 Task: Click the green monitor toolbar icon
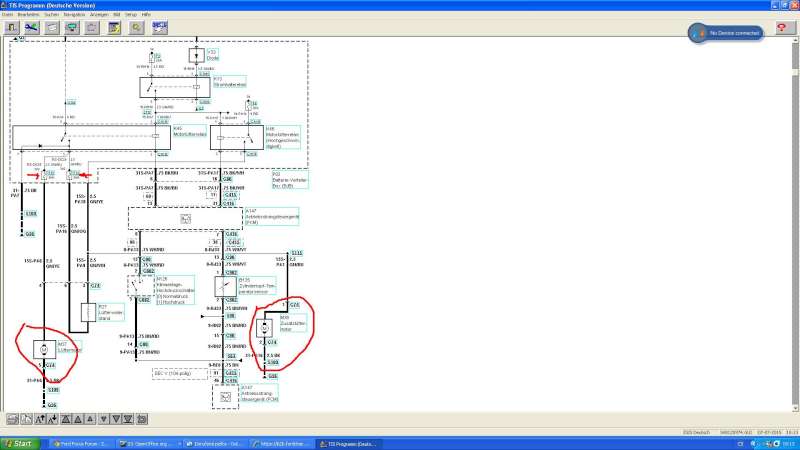[72, 28]
